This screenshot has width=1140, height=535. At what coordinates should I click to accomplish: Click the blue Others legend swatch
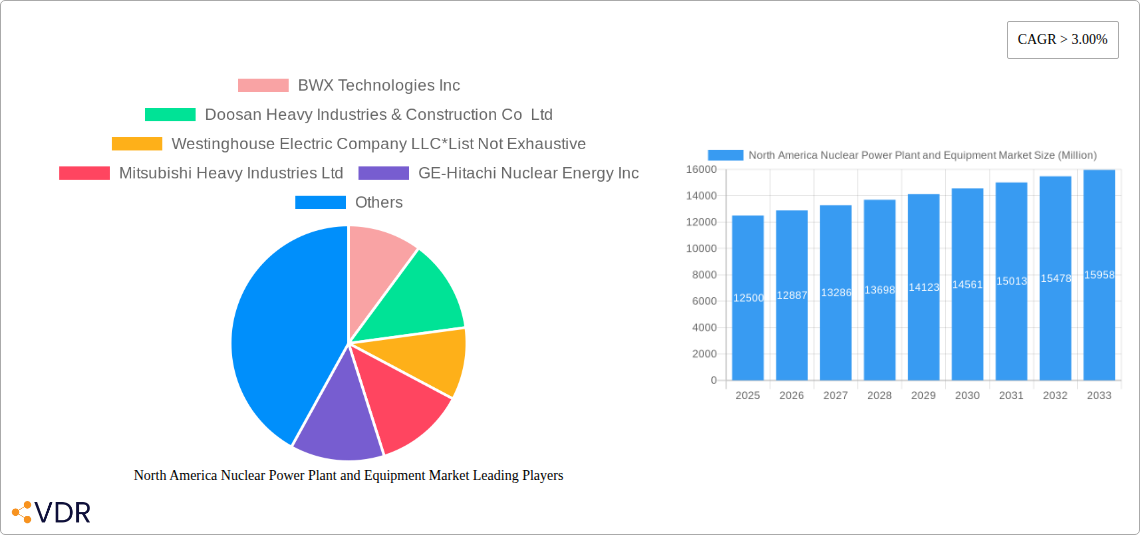[x=320, y=202]
